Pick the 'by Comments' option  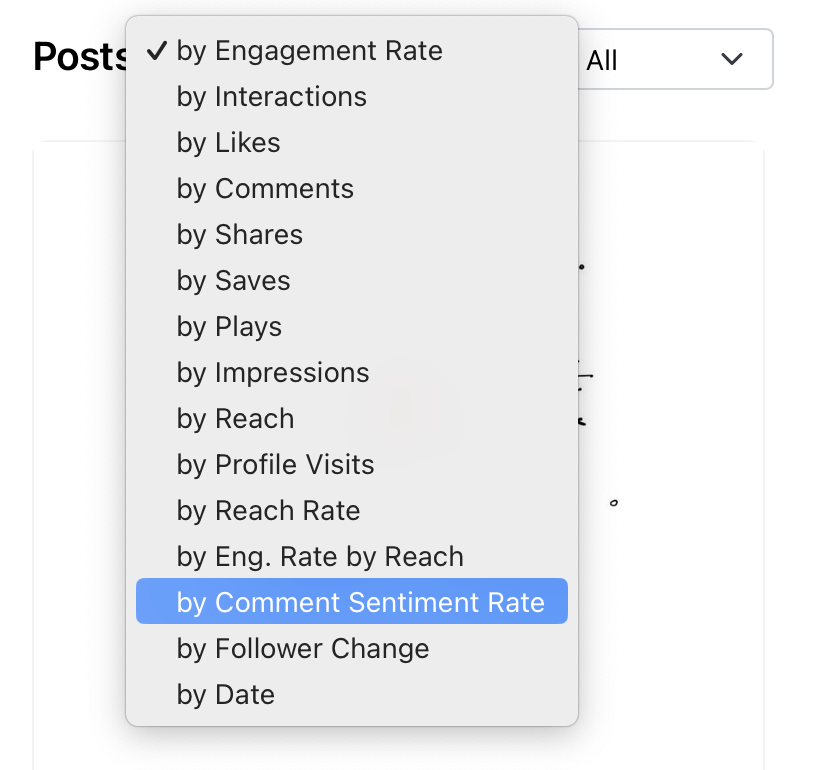[265, 189]
